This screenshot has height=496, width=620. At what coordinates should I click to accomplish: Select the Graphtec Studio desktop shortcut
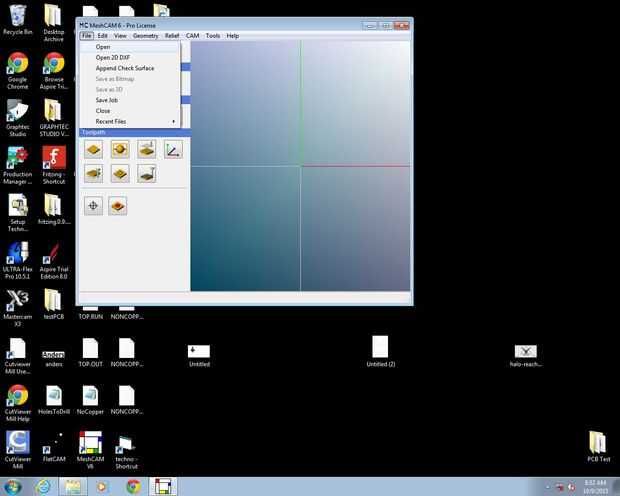(17, 118)
